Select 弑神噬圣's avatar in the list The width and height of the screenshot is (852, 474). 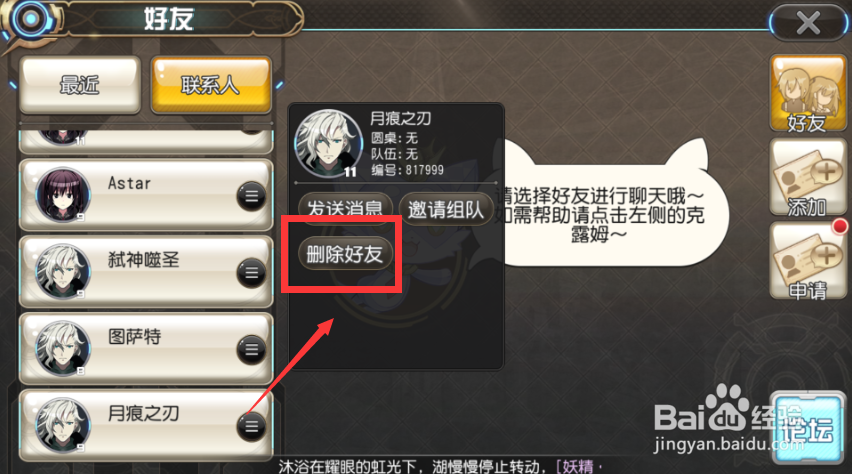click(x=63, y=271)
